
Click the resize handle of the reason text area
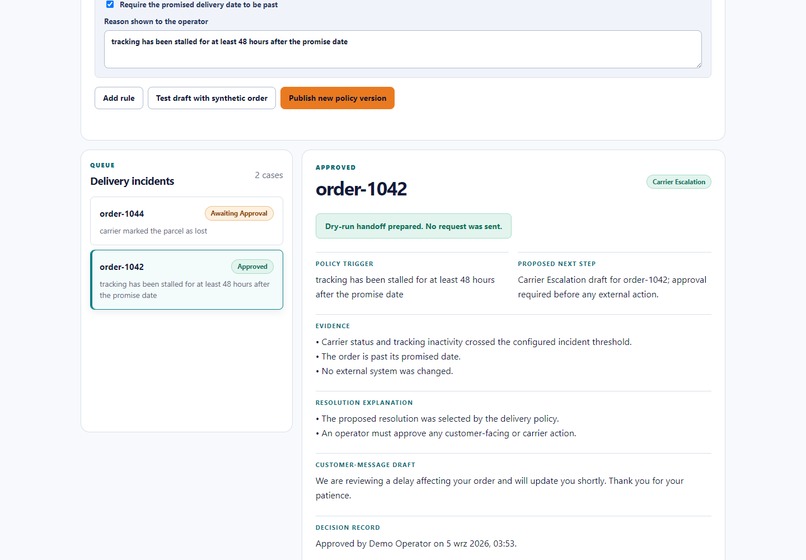tap(698, 65)
